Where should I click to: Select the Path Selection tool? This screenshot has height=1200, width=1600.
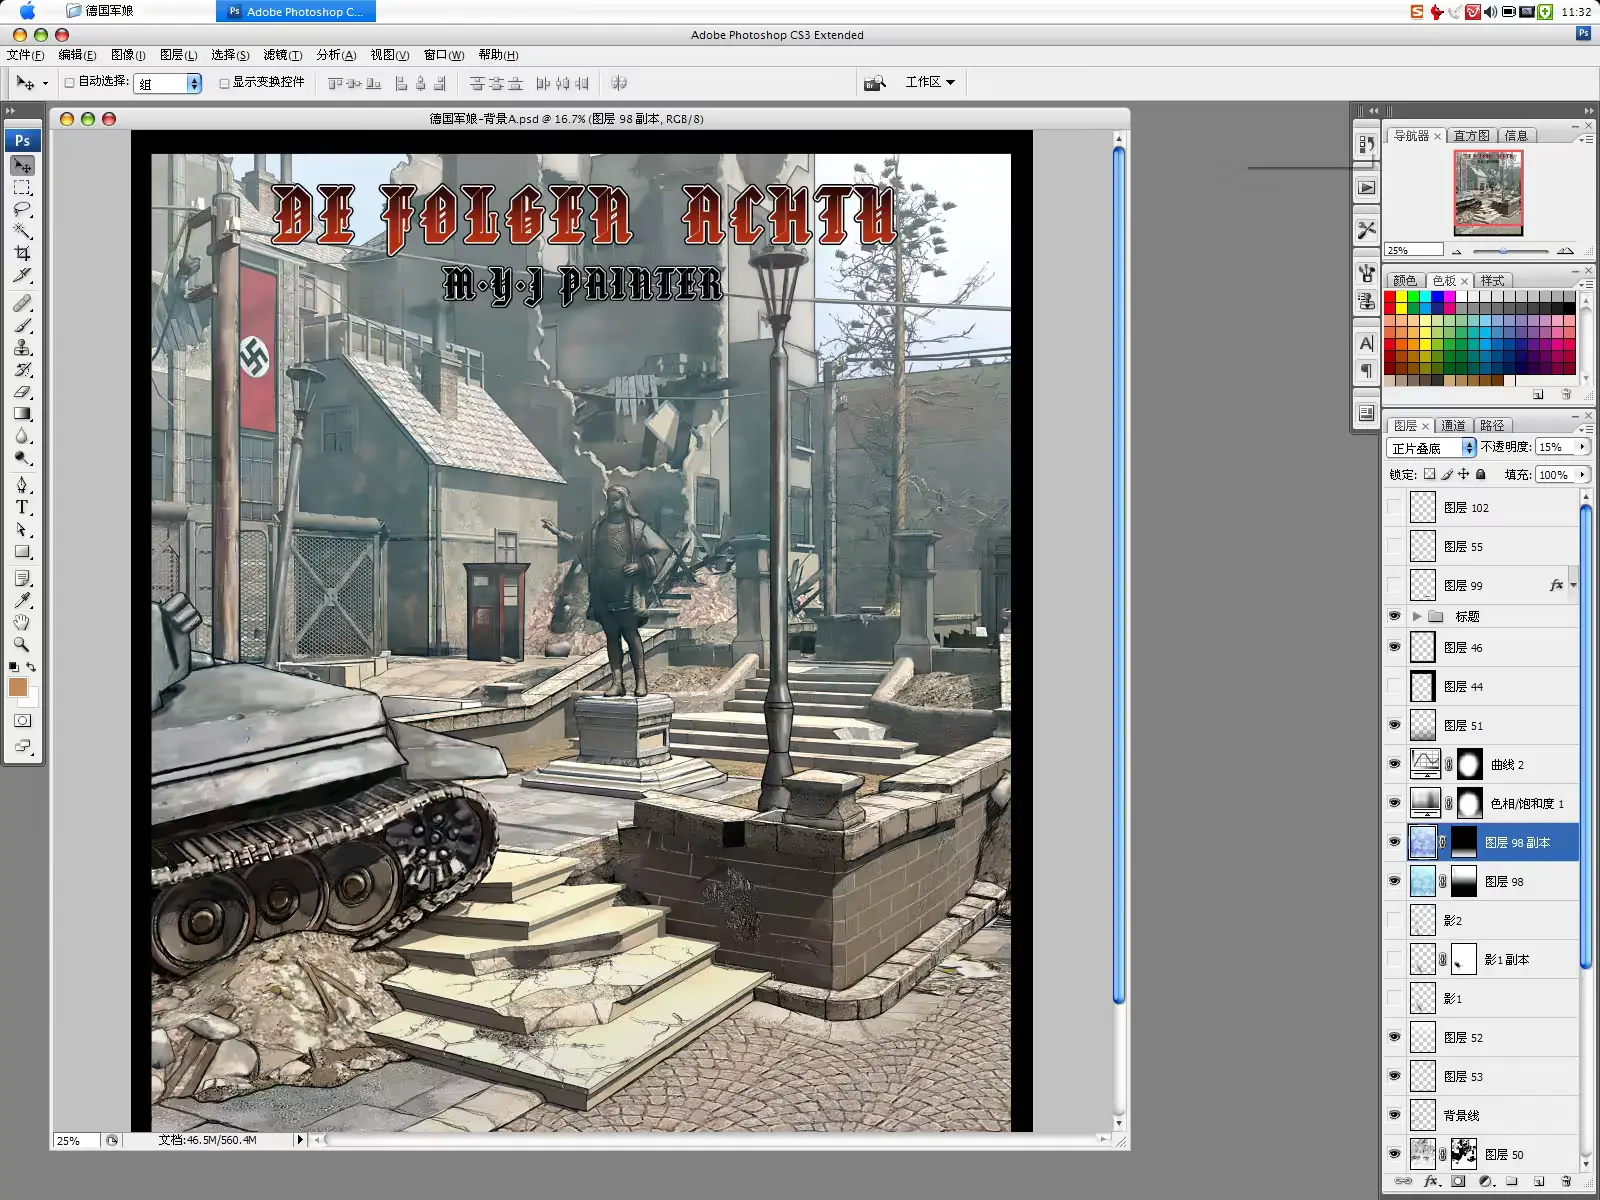(x=22, y=529)
